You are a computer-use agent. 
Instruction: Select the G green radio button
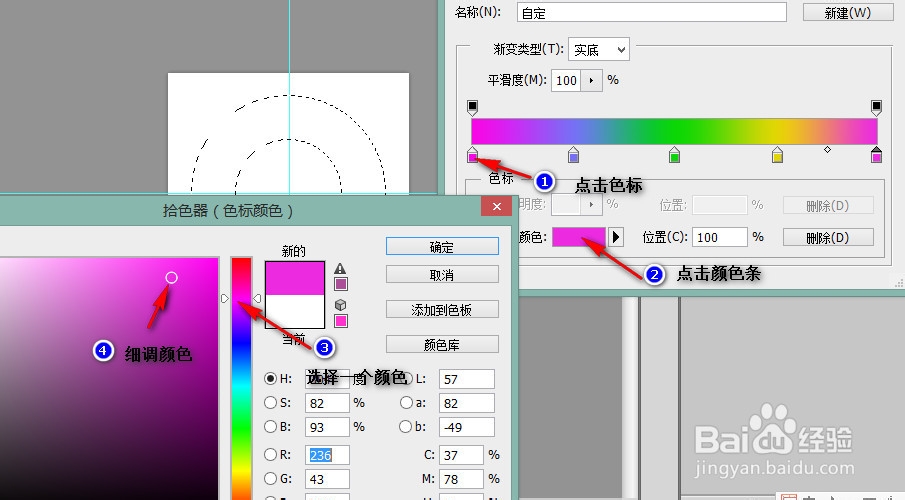(x=270, y=479)
